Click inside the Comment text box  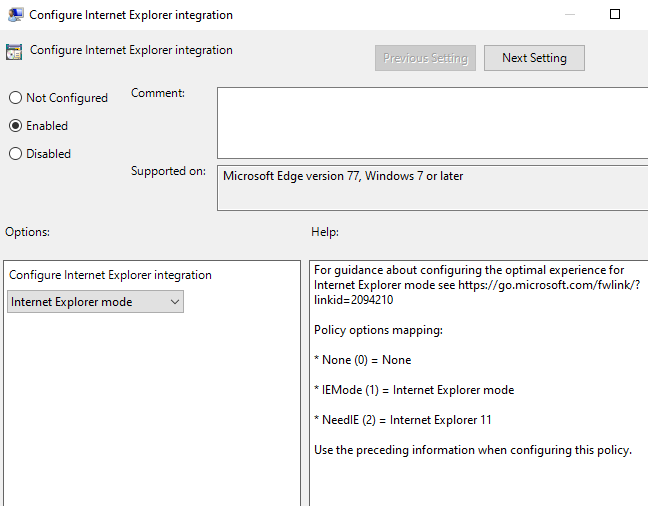432,123
